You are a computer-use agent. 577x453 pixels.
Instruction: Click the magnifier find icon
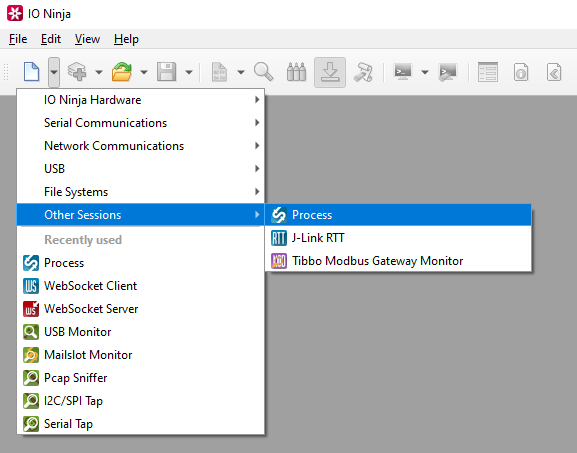pos(263,72)
